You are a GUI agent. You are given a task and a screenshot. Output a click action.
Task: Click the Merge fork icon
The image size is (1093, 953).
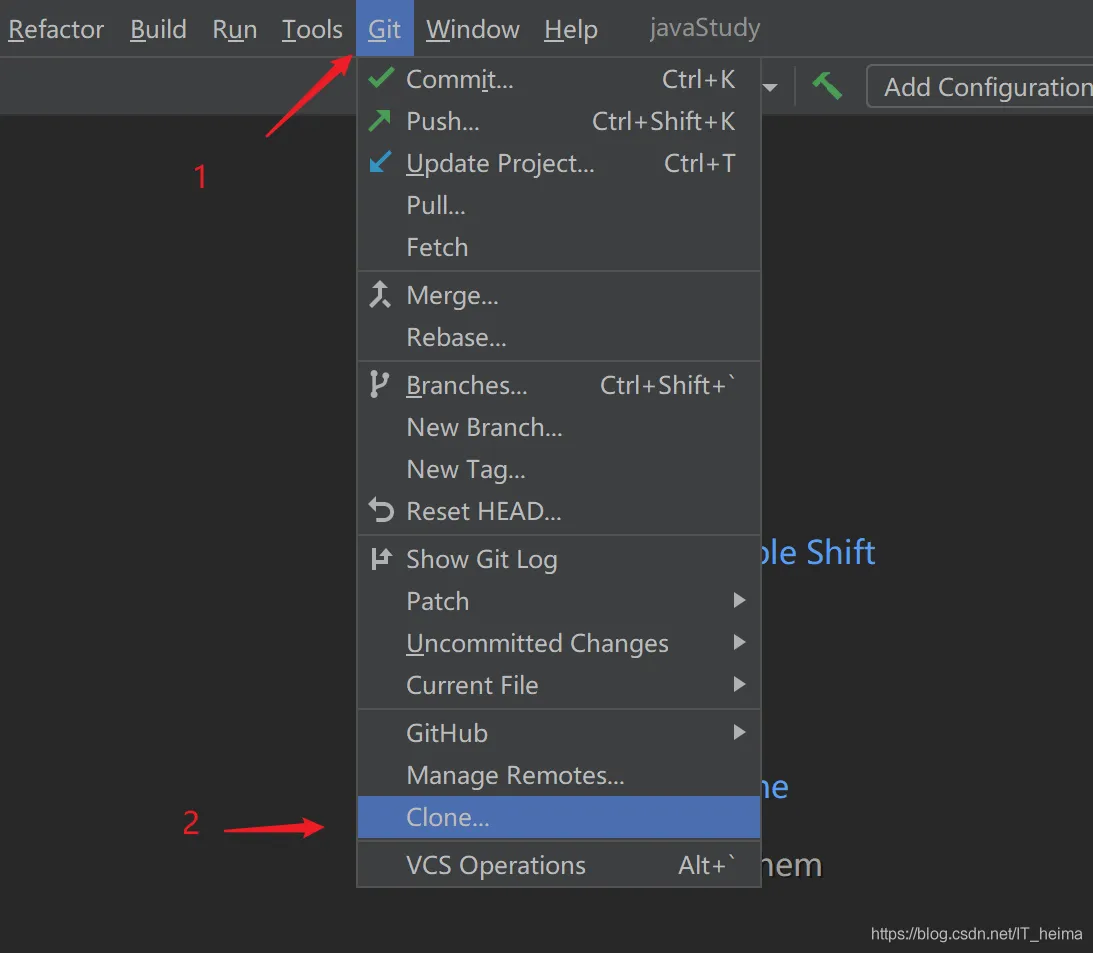point(380,295)
